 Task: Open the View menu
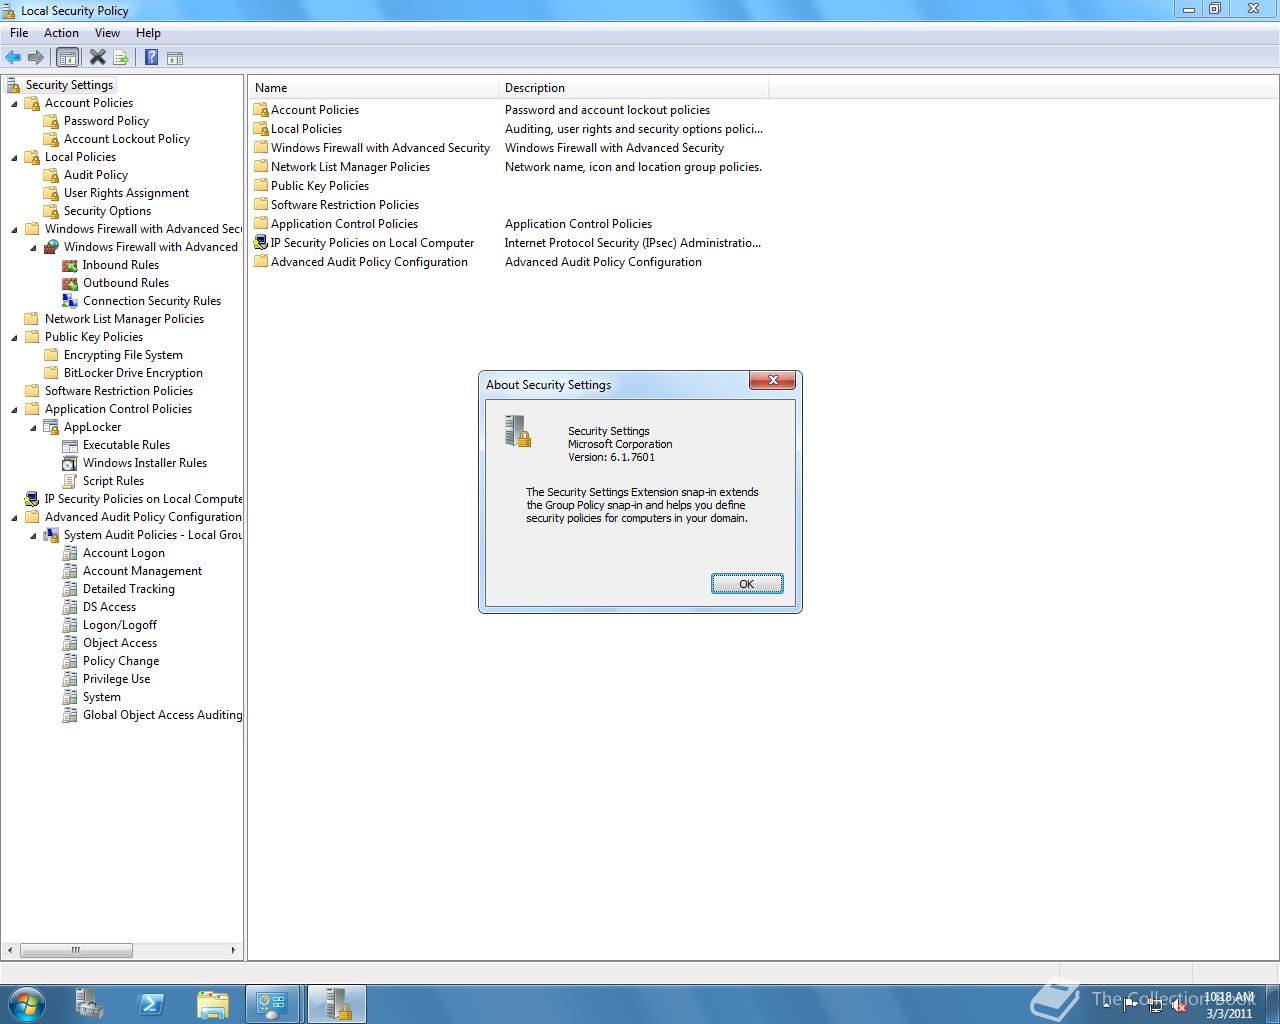(x=107, y=33)
